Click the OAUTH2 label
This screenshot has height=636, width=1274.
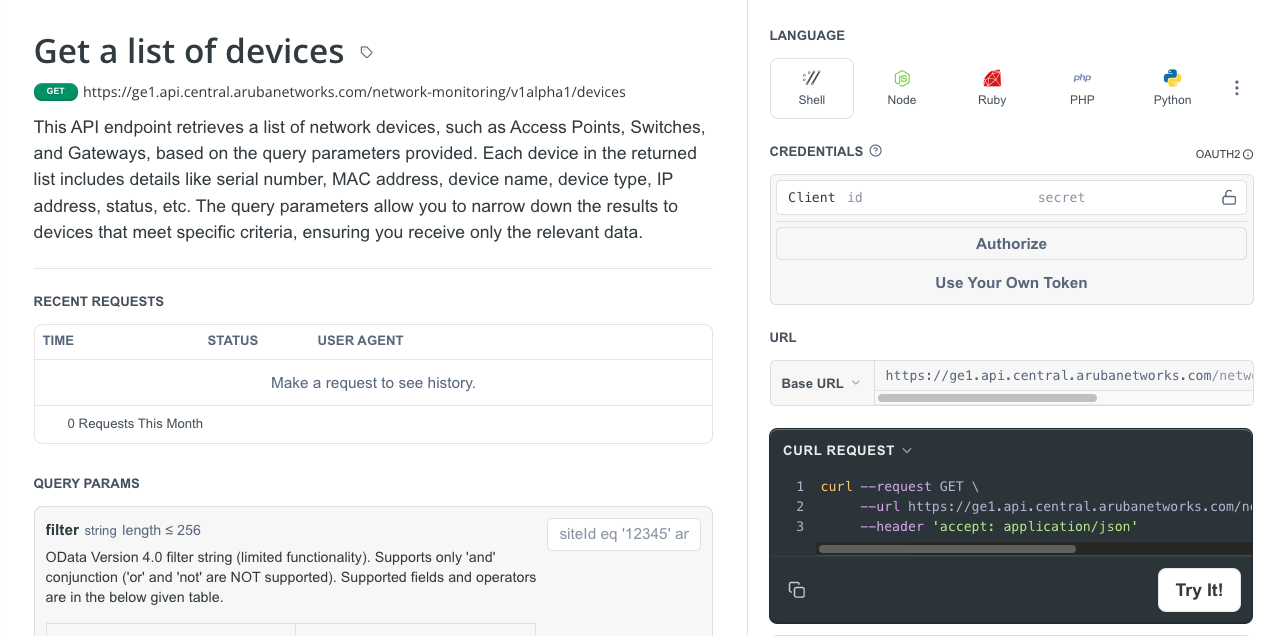pyautogui.click(x=1218, y=155)
